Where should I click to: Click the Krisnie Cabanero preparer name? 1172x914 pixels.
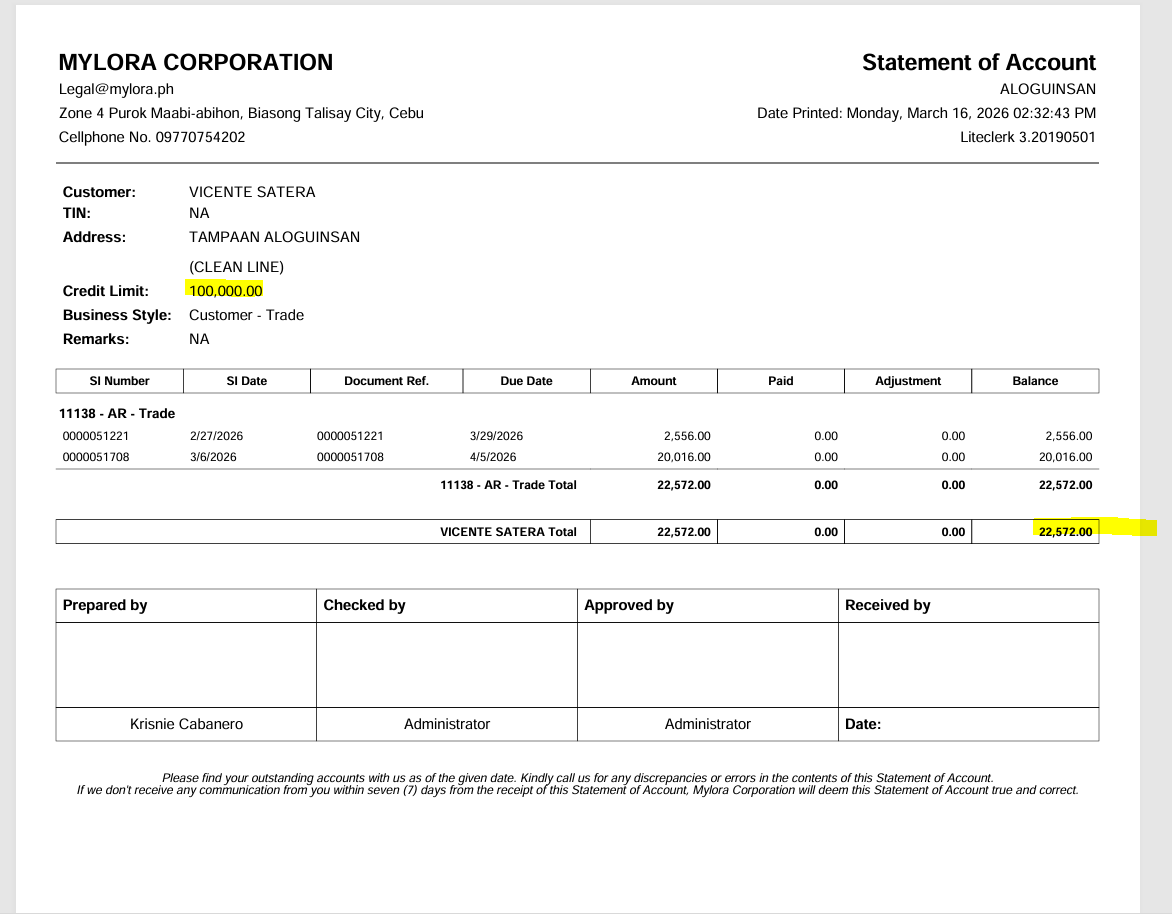(186, 724)
